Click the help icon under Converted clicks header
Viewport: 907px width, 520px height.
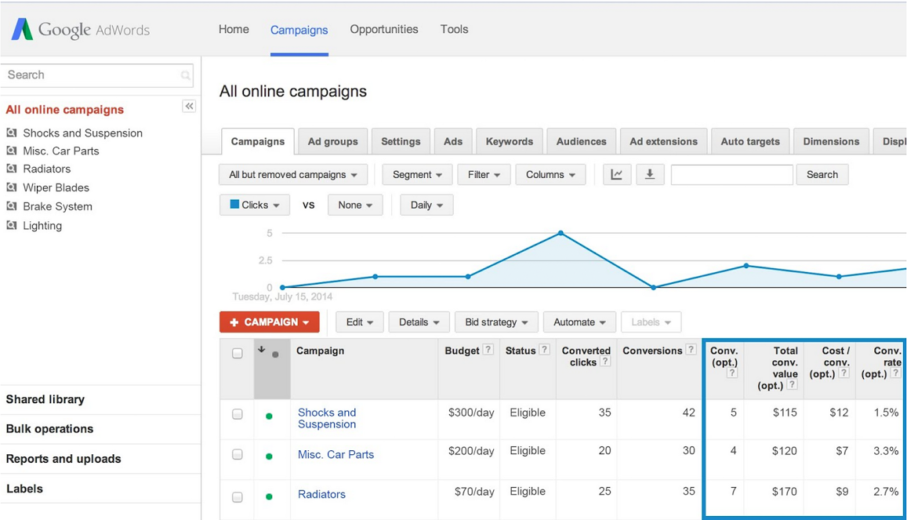[605, 362]
